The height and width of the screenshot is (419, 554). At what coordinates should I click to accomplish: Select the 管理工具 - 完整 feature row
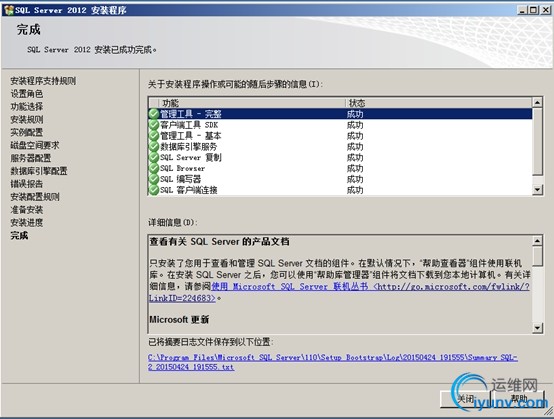(x=340, y=114)
